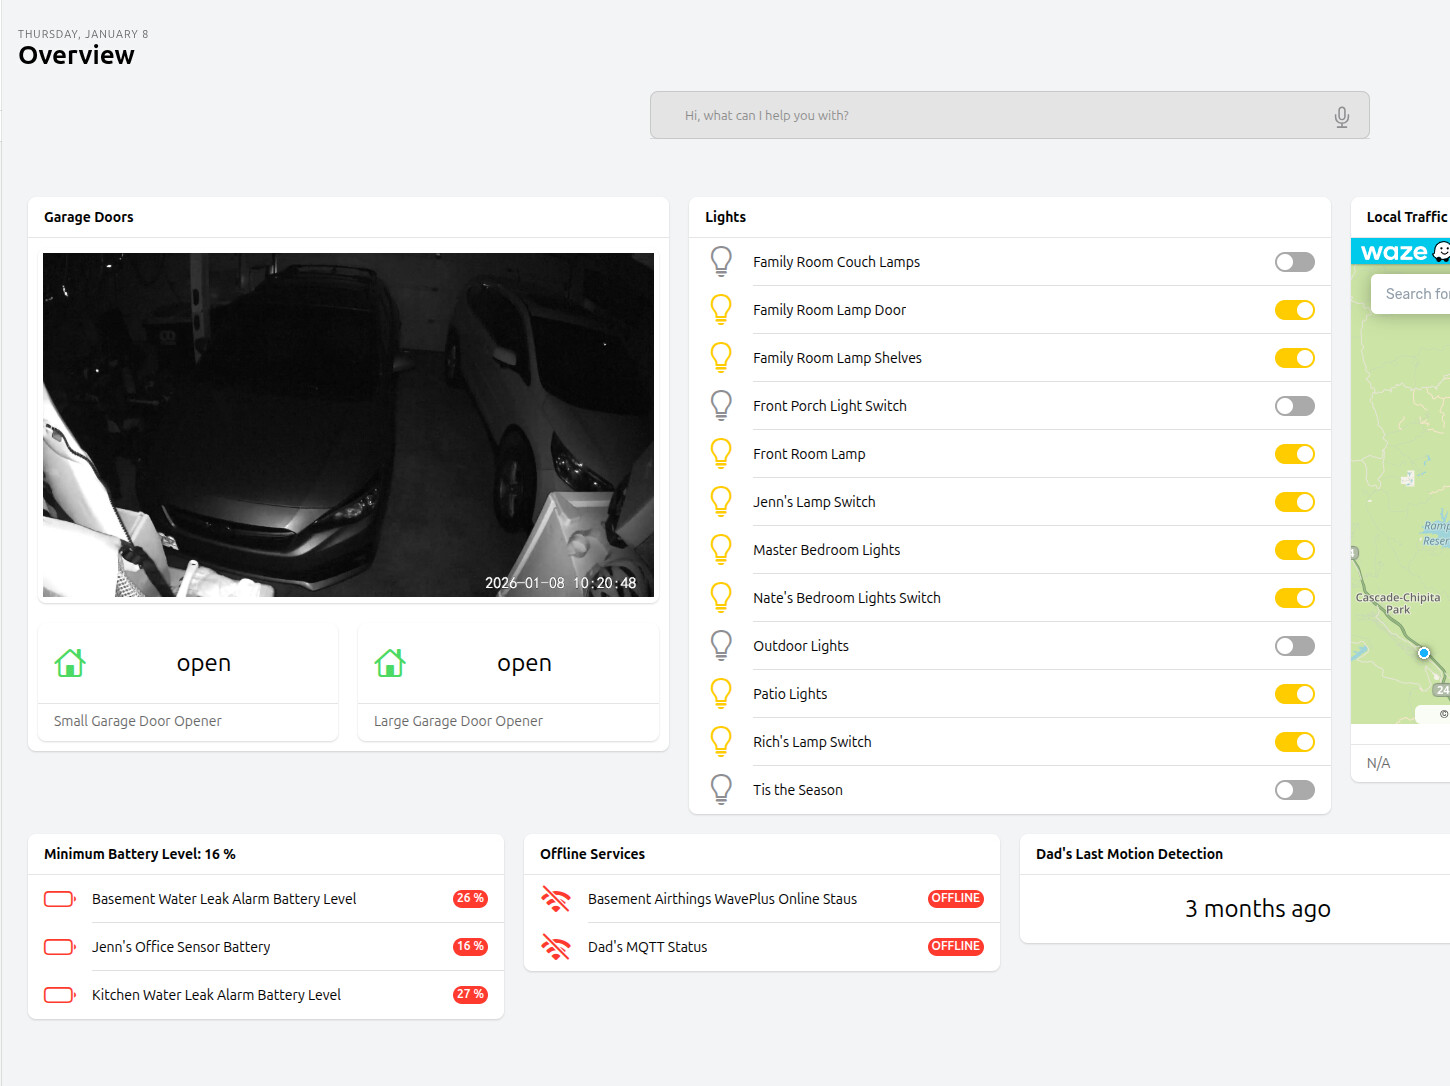Disable Rich's Lamp Switch toggle
The image size is (1450, 1086).
1294,742
